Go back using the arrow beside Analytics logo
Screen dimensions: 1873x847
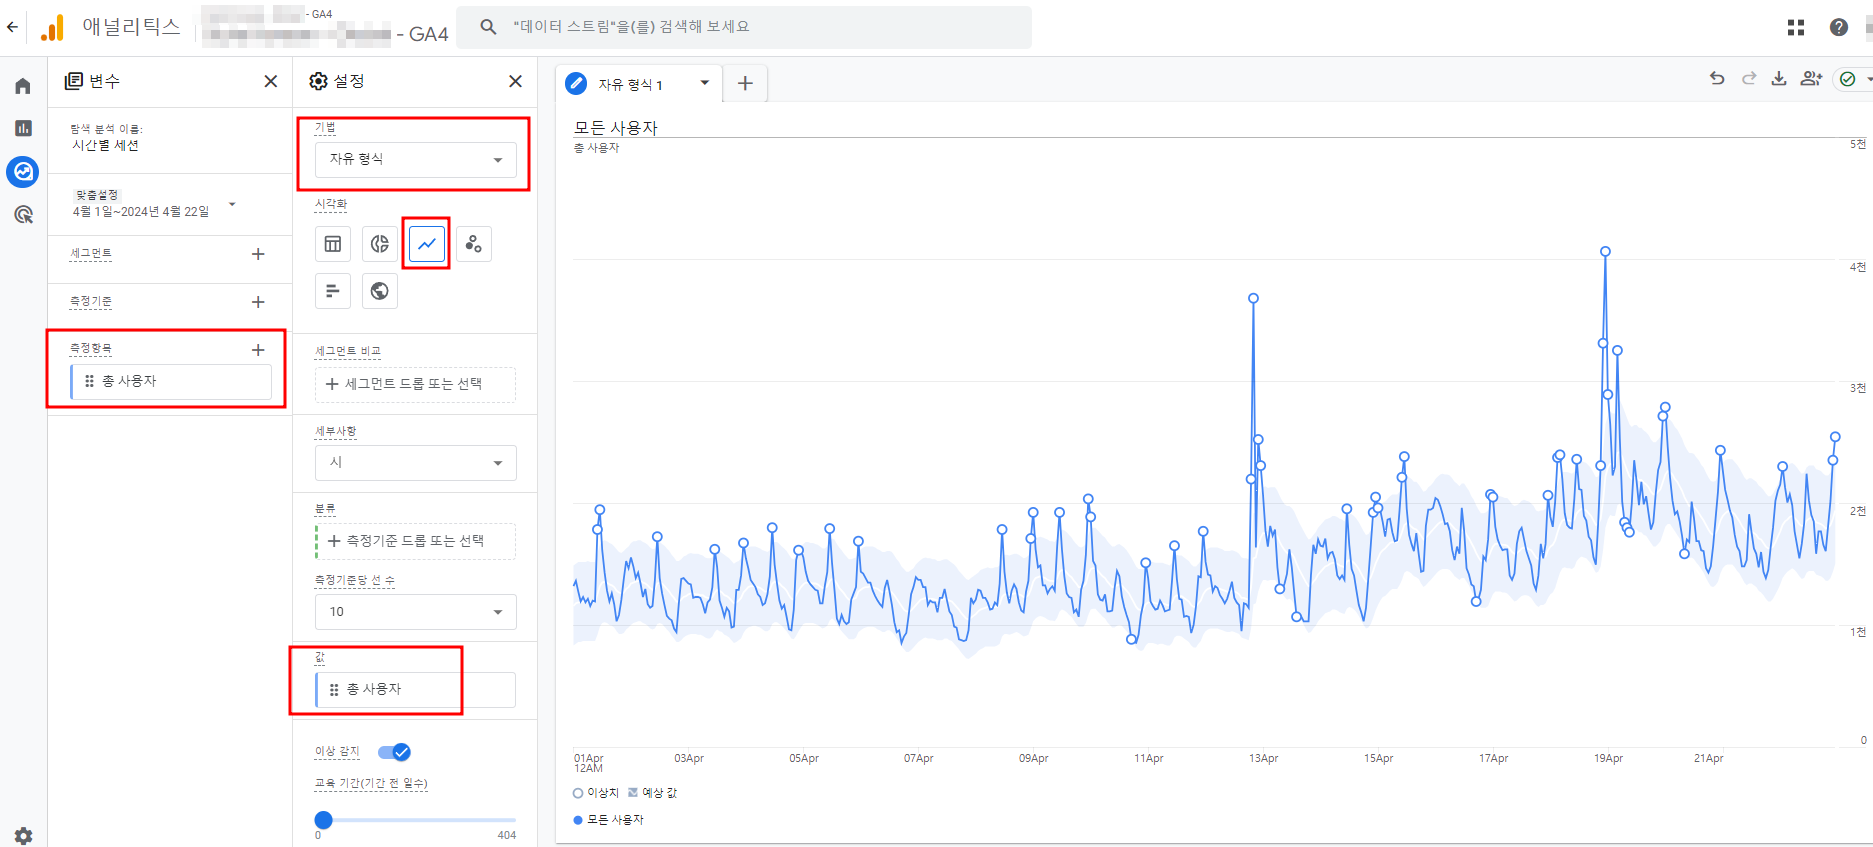[12, 27]
